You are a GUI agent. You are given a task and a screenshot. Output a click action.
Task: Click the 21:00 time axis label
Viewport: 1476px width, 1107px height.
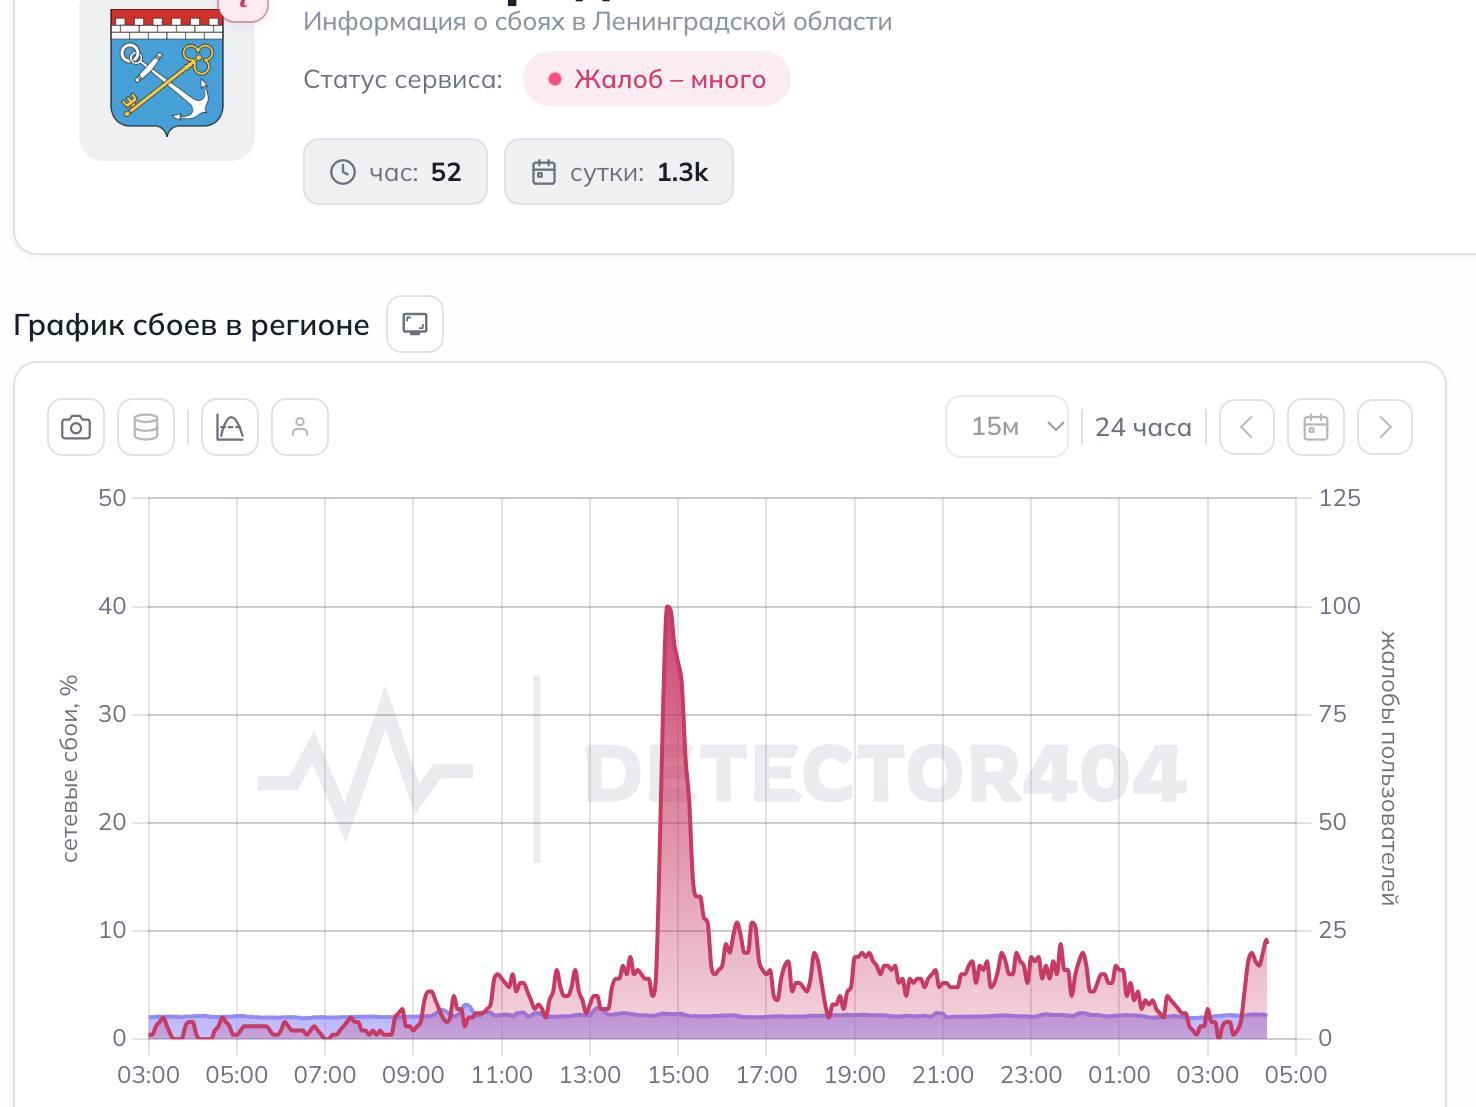(943, 1075)
